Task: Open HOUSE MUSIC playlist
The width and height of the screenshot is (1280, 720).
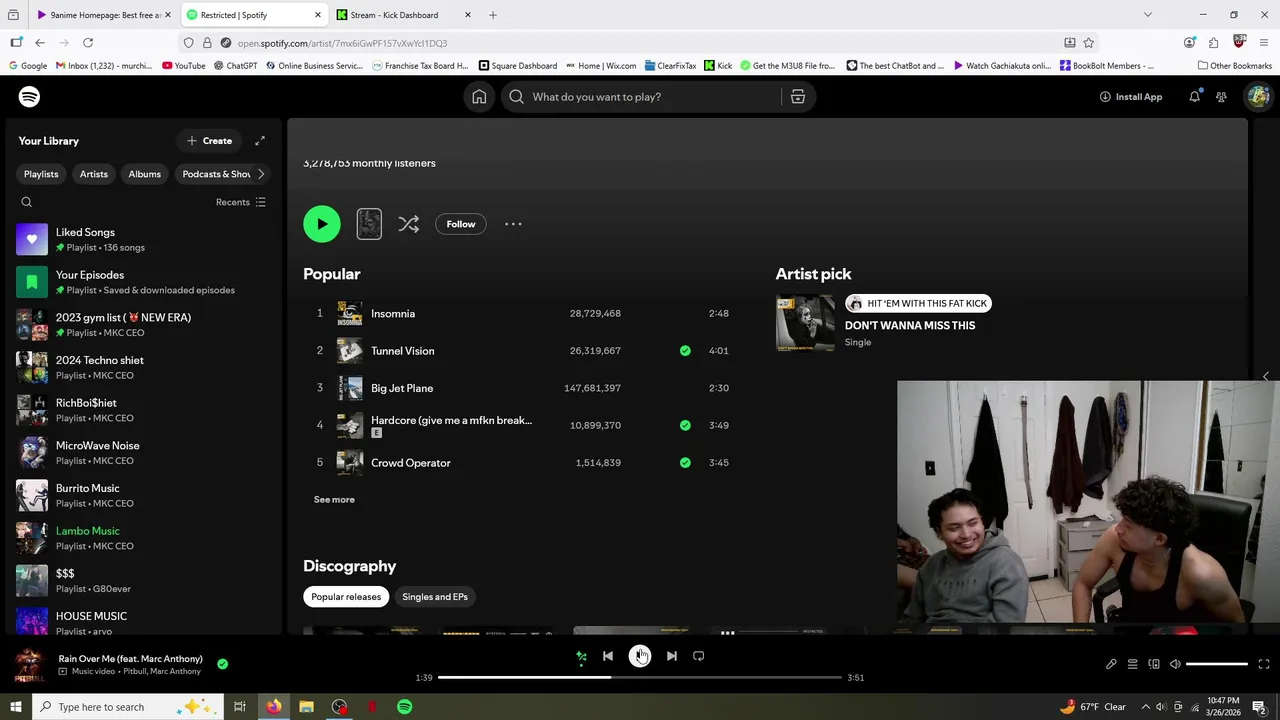Action: click(x=141, y=622)
